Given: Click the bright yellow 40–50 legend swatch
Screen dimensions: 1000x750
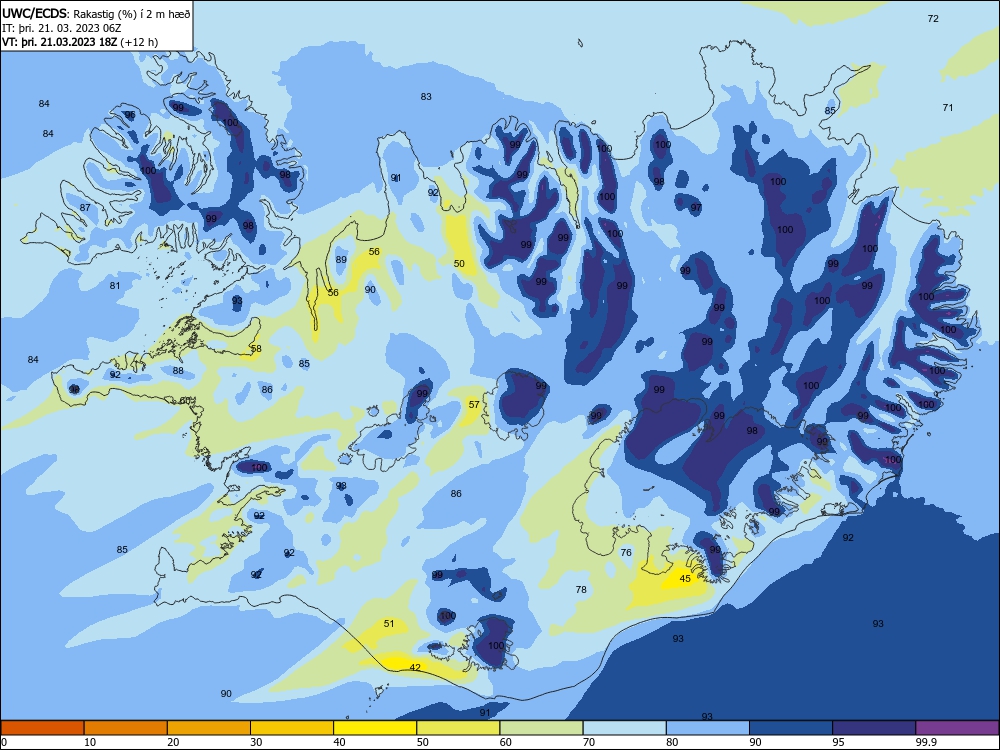Looking at the screenshot, I should (375, 728).
